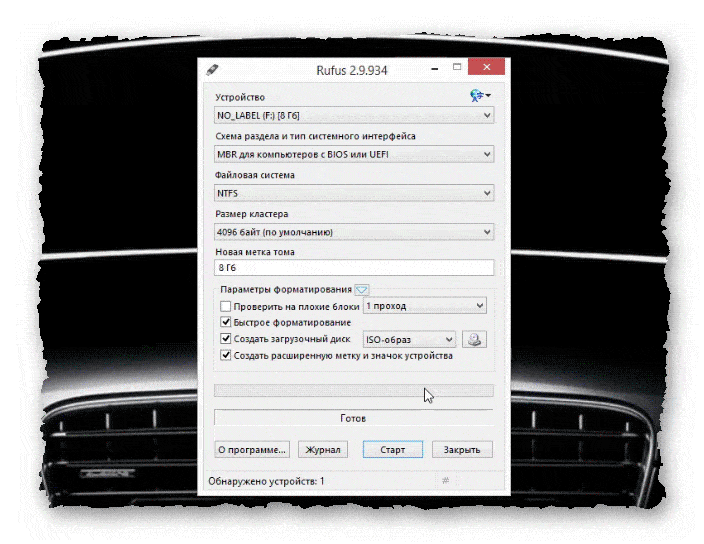
Task: Toggle 'Создать загрузочный диск' checkbox
Action: (x=225, y=338)
